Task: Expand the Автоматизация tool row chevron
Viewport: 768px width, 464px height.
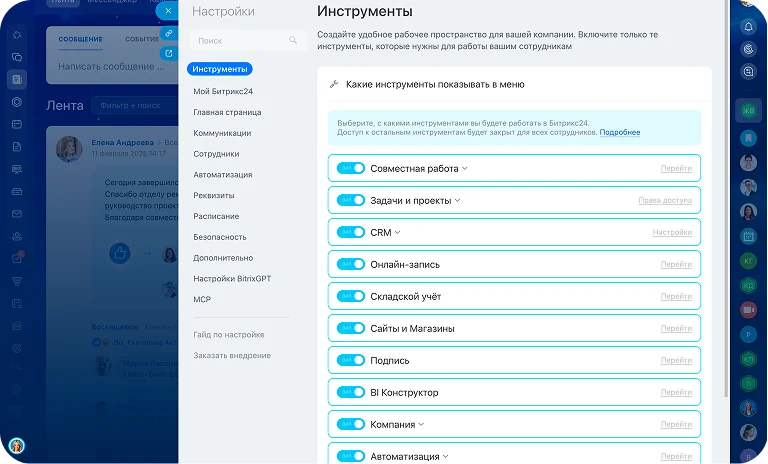Action: (x=445, y=457)
